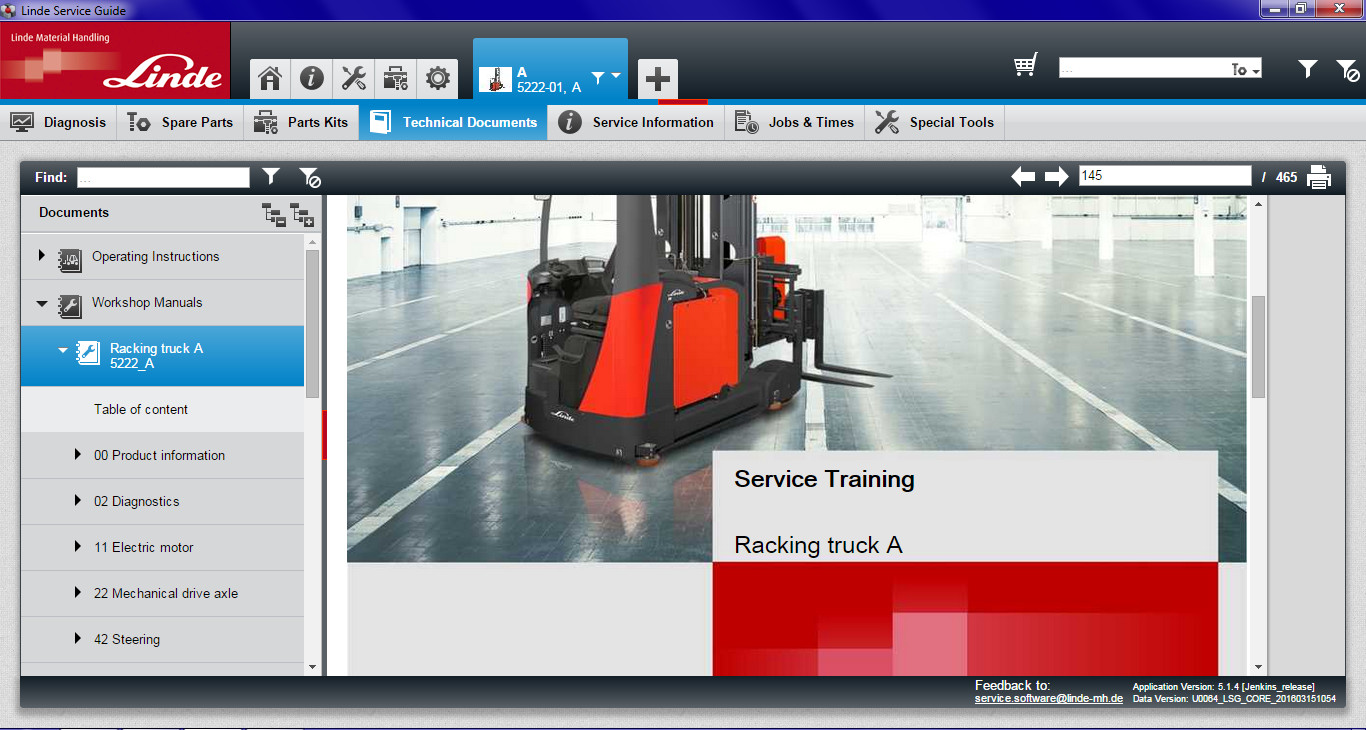
Task: Click the documents tree scrollbar thumb
Action: pos(312,324)
